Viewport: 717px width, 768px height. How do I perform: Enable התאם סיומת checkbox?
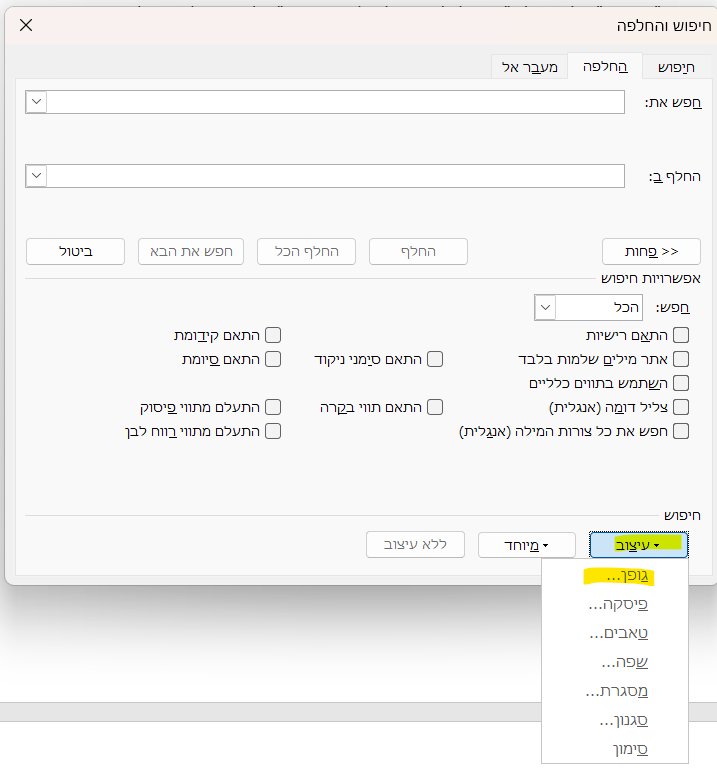pos(273,360)
